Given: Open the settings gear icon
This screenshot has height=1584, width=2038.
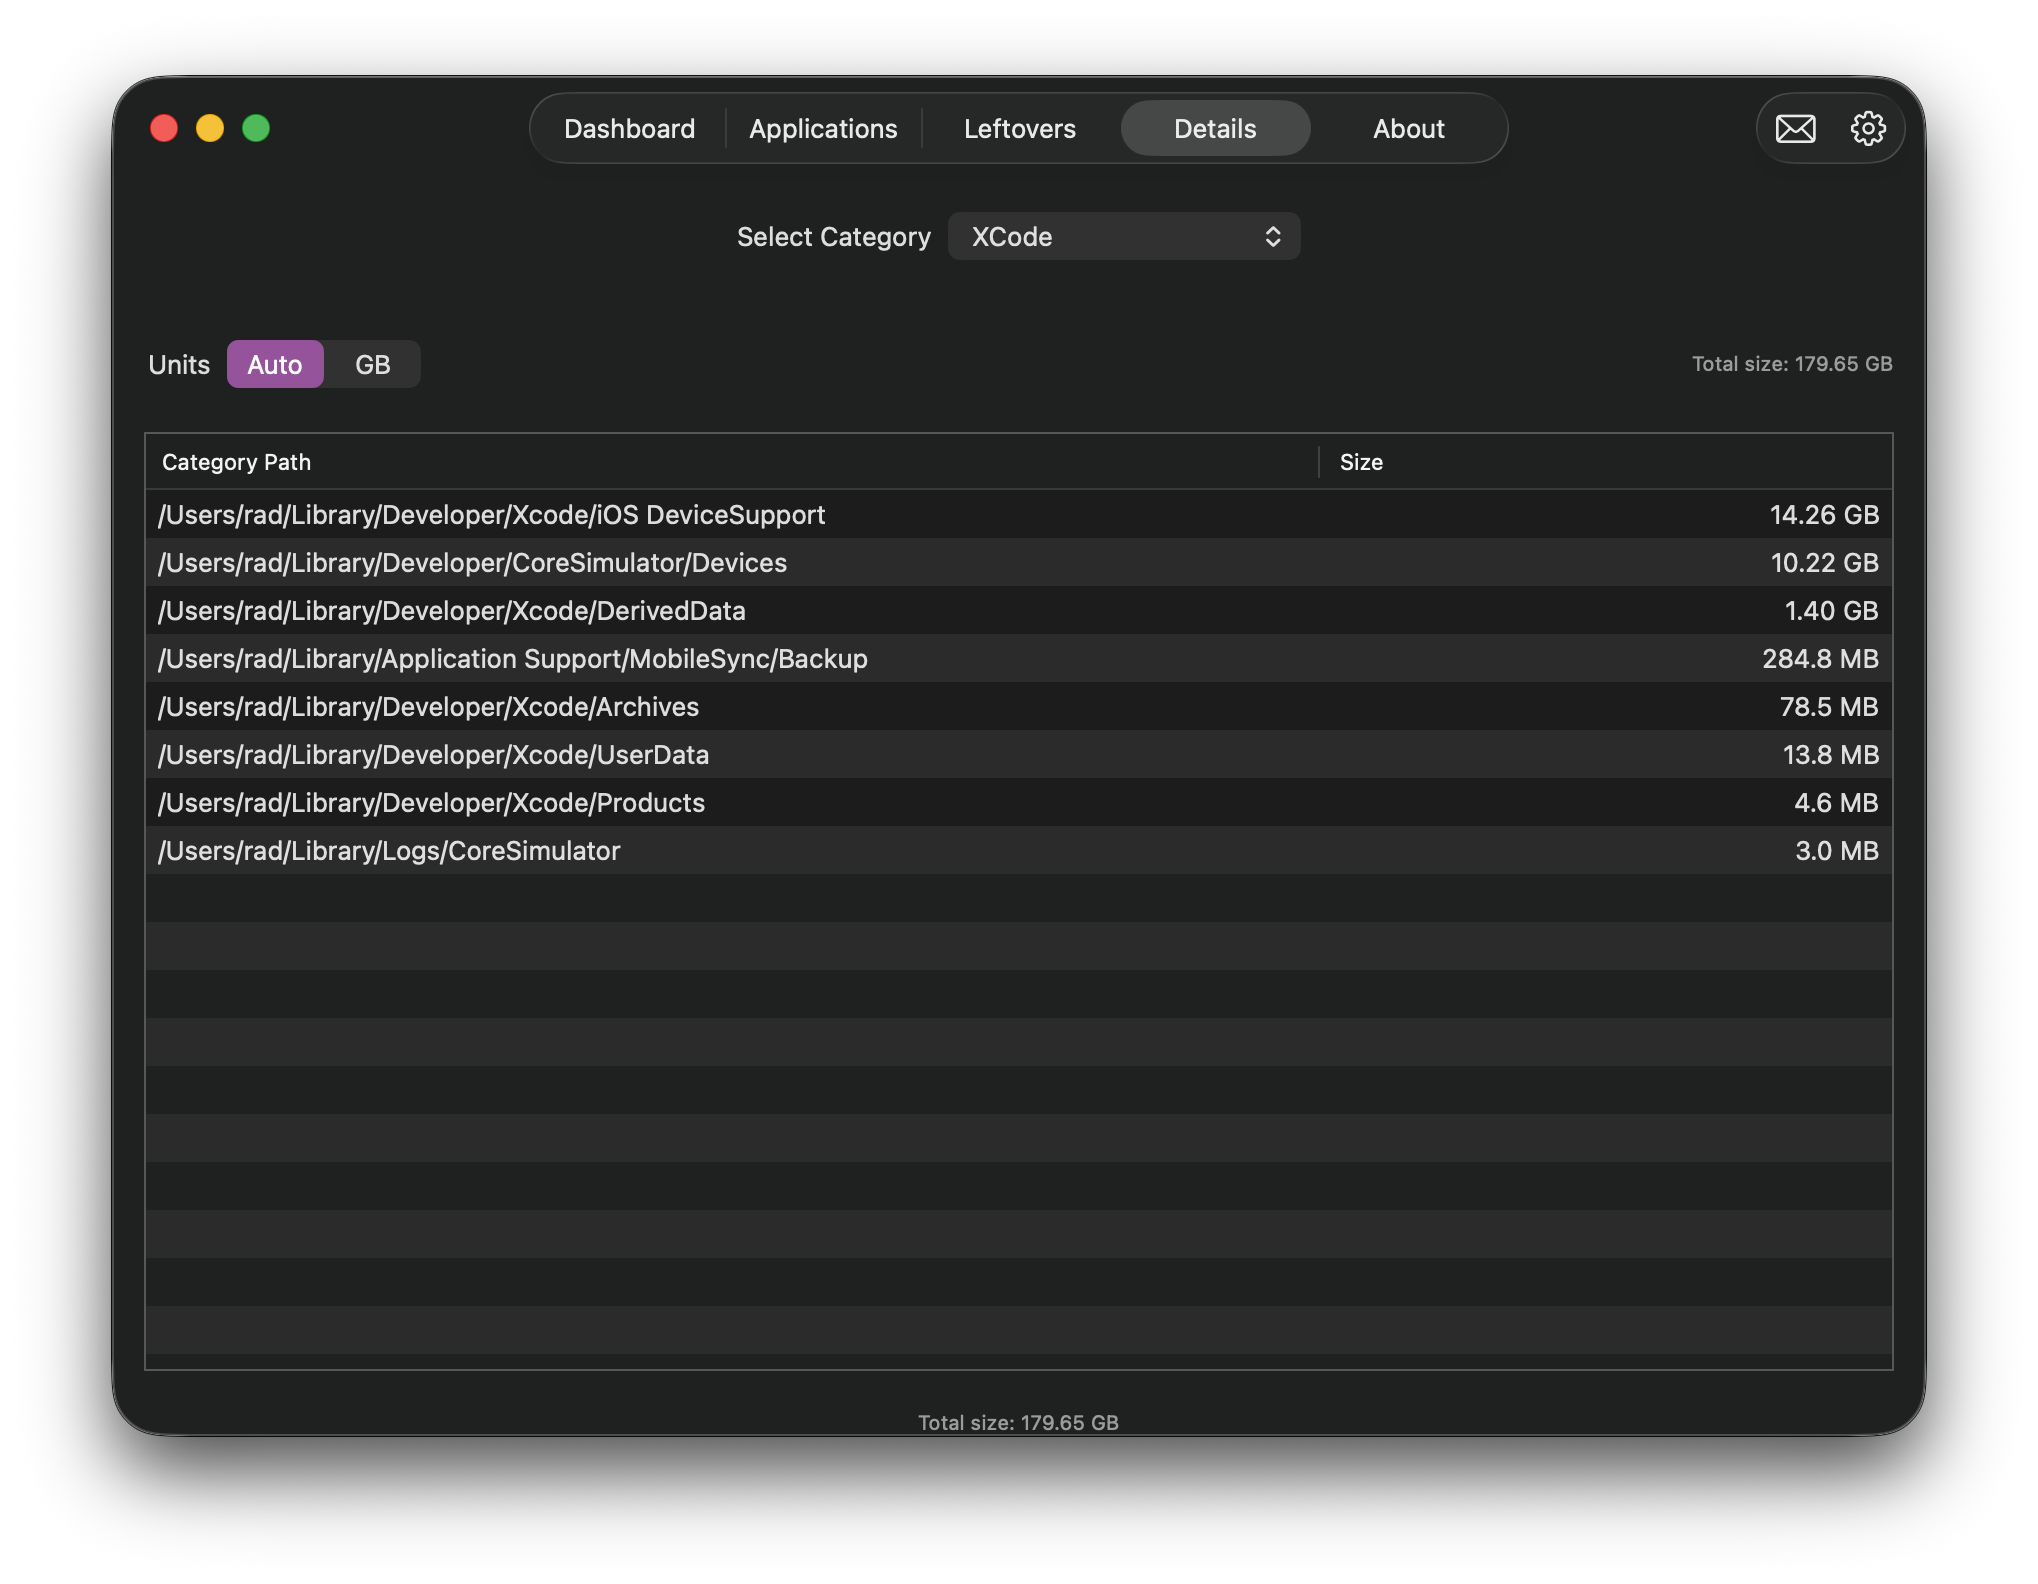Looking at the screenshot, I should tap(1867, 129).
